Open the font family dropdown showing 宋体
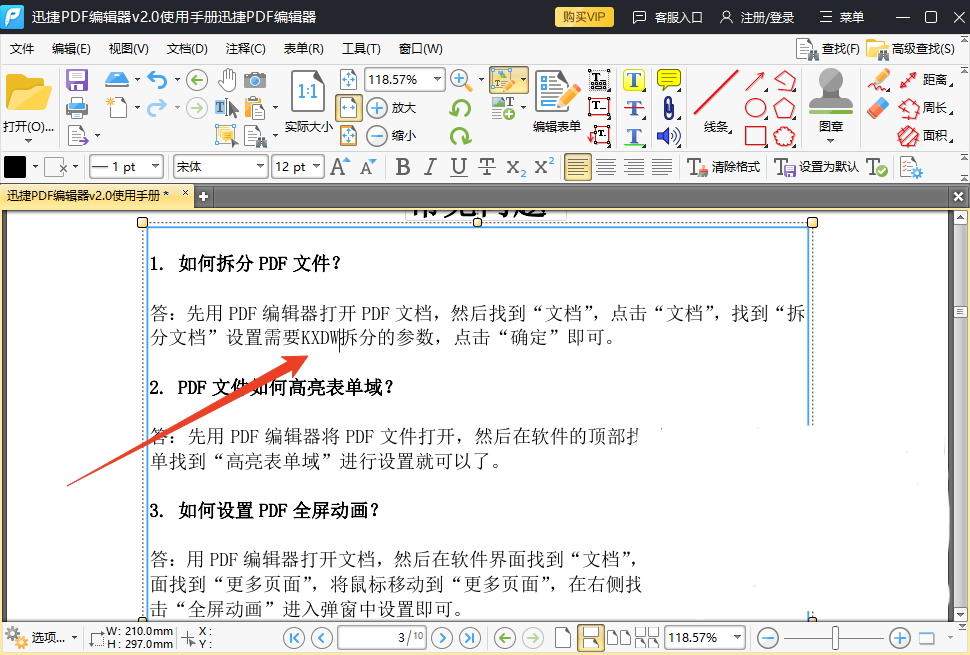970x655 pixels. (x=220, y=166)
